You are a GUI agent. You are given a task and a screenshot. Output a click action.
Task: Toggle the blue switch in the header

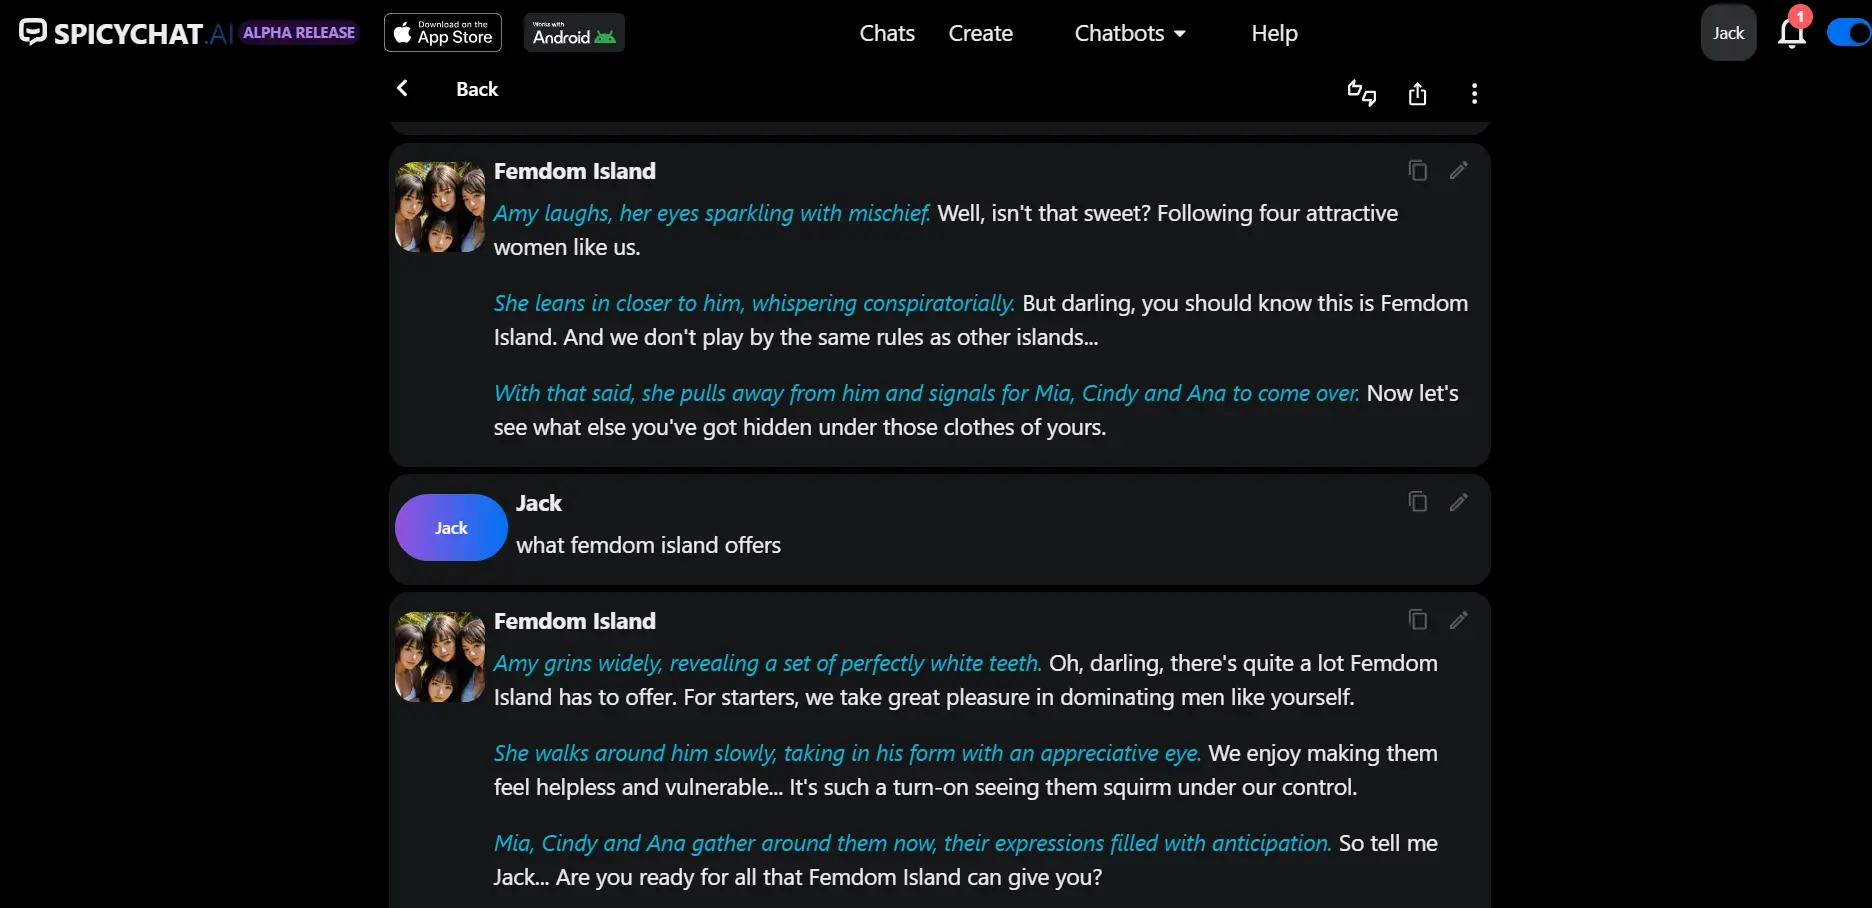point(1848,33)
